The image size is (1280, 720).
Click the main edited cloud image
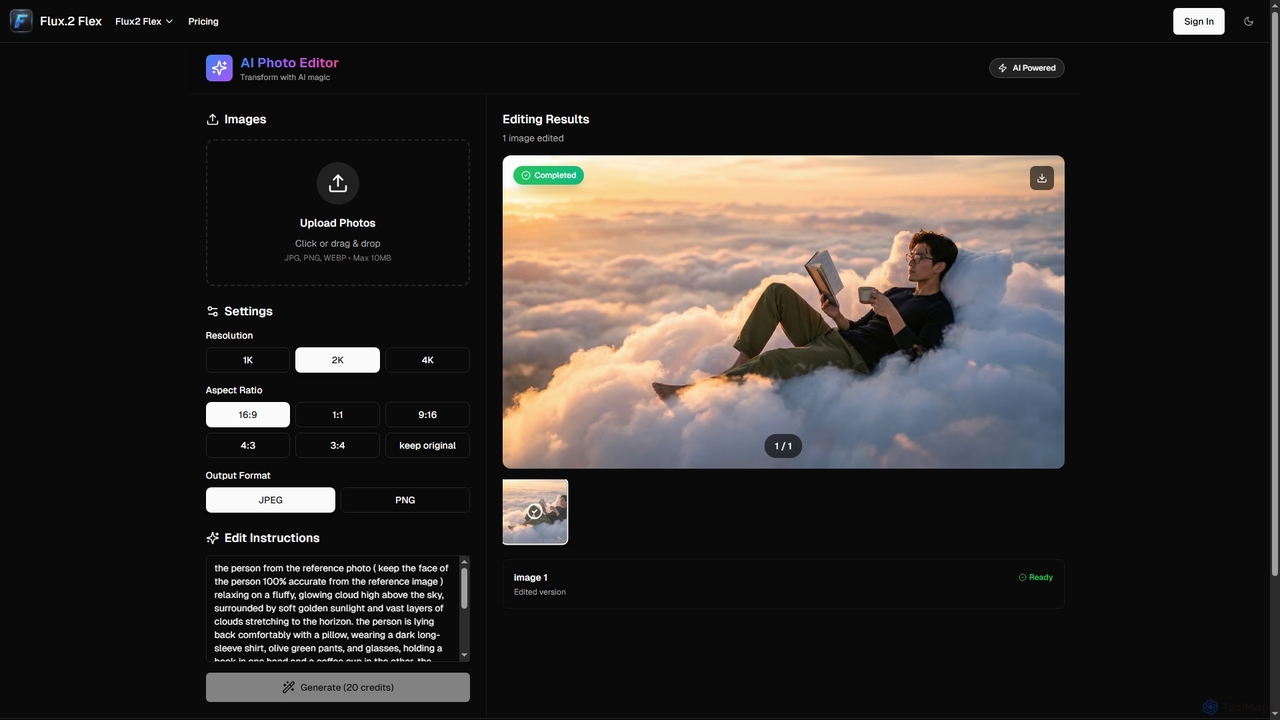click(x=783, y=312)
